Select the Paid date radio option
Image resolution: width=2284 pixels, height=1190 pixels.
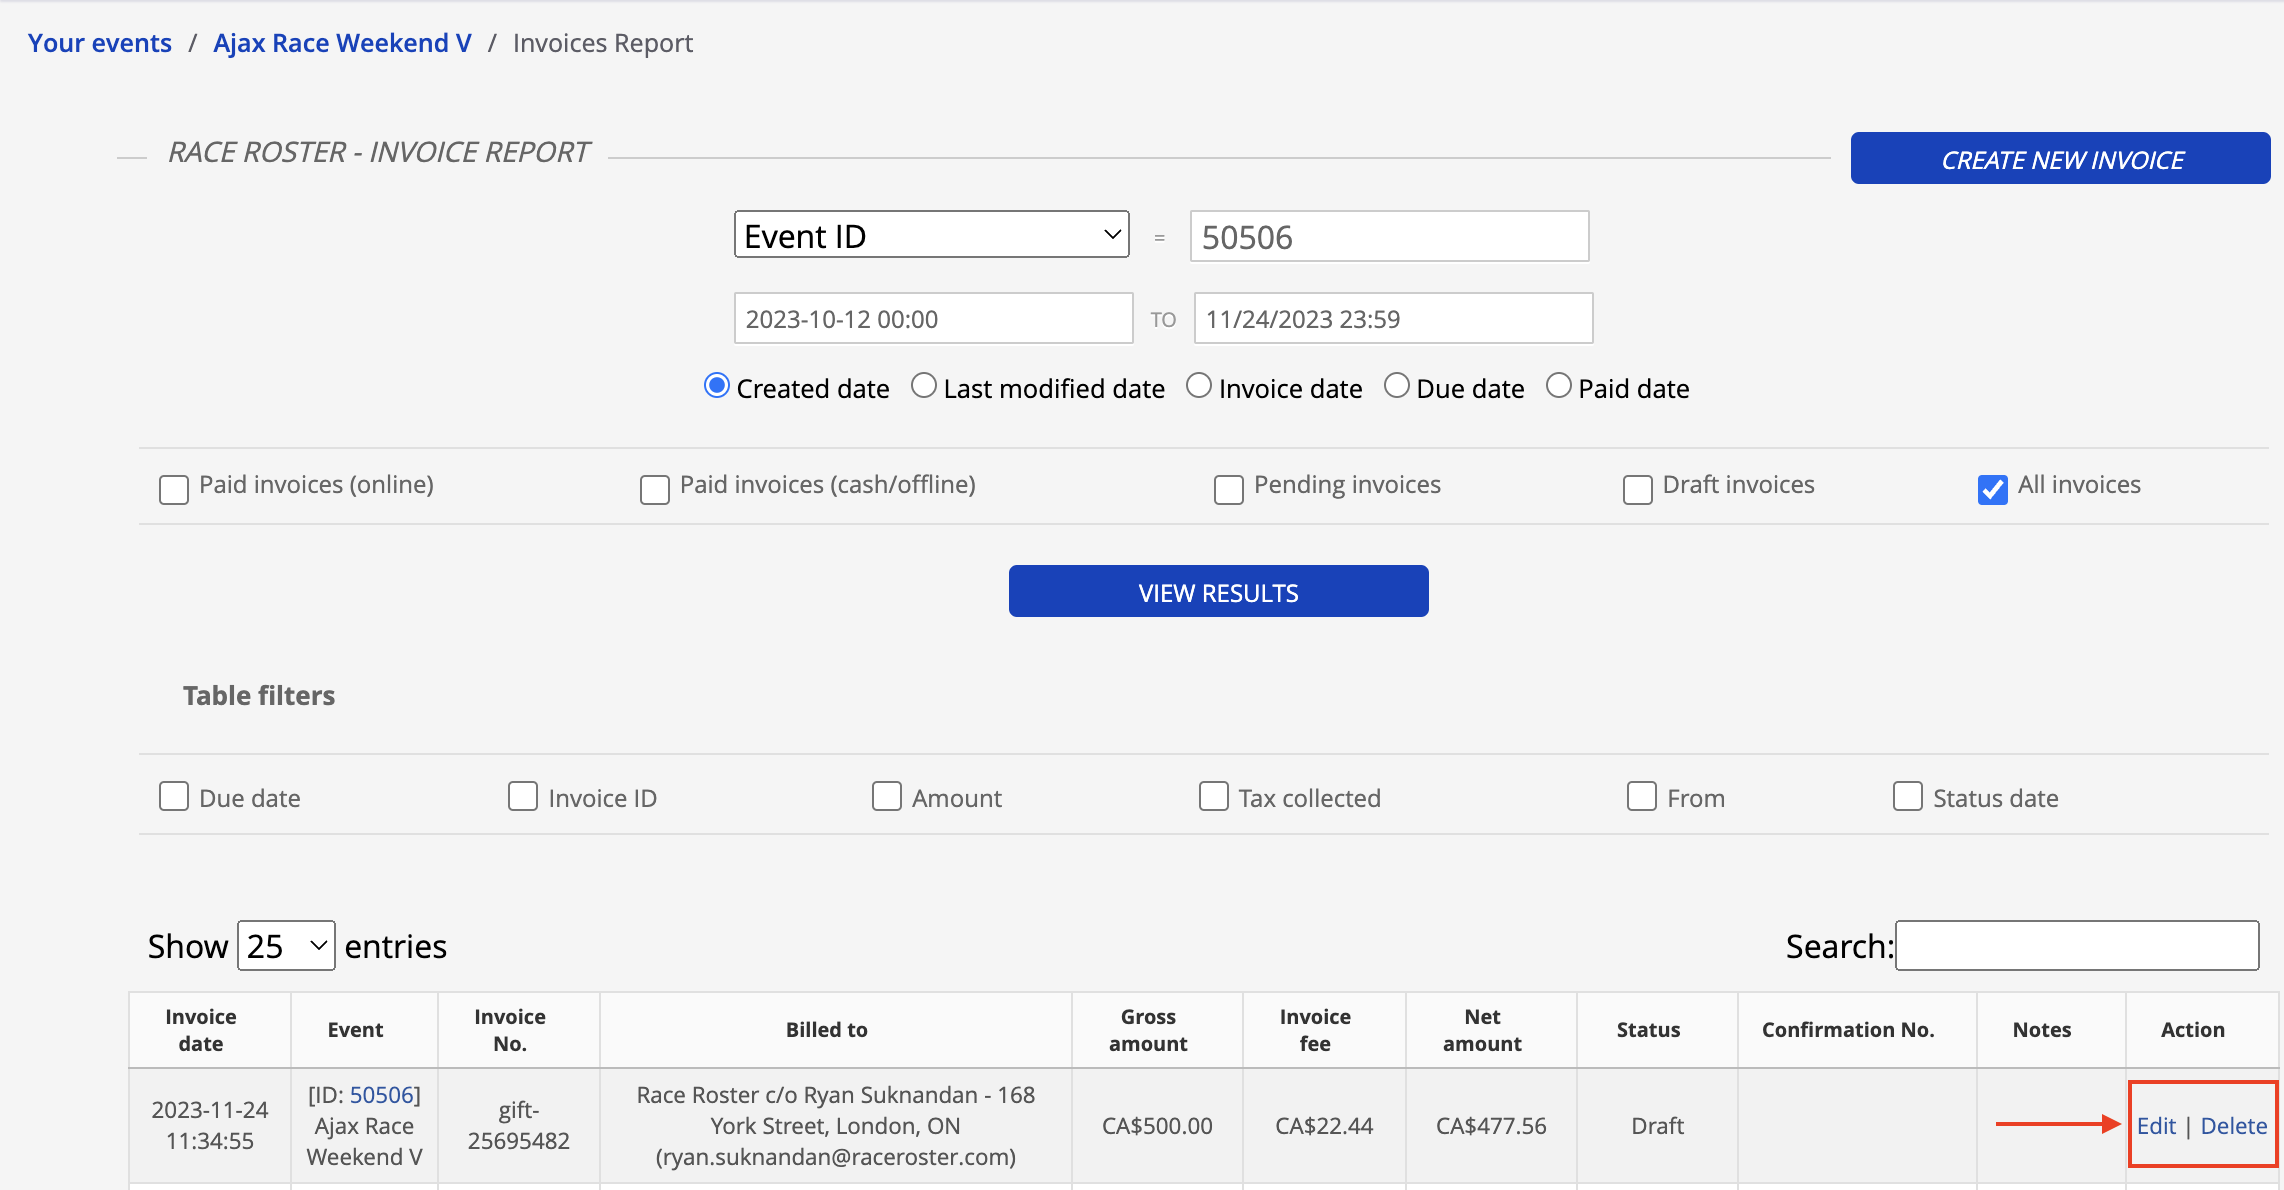[x=1558, y=385]
